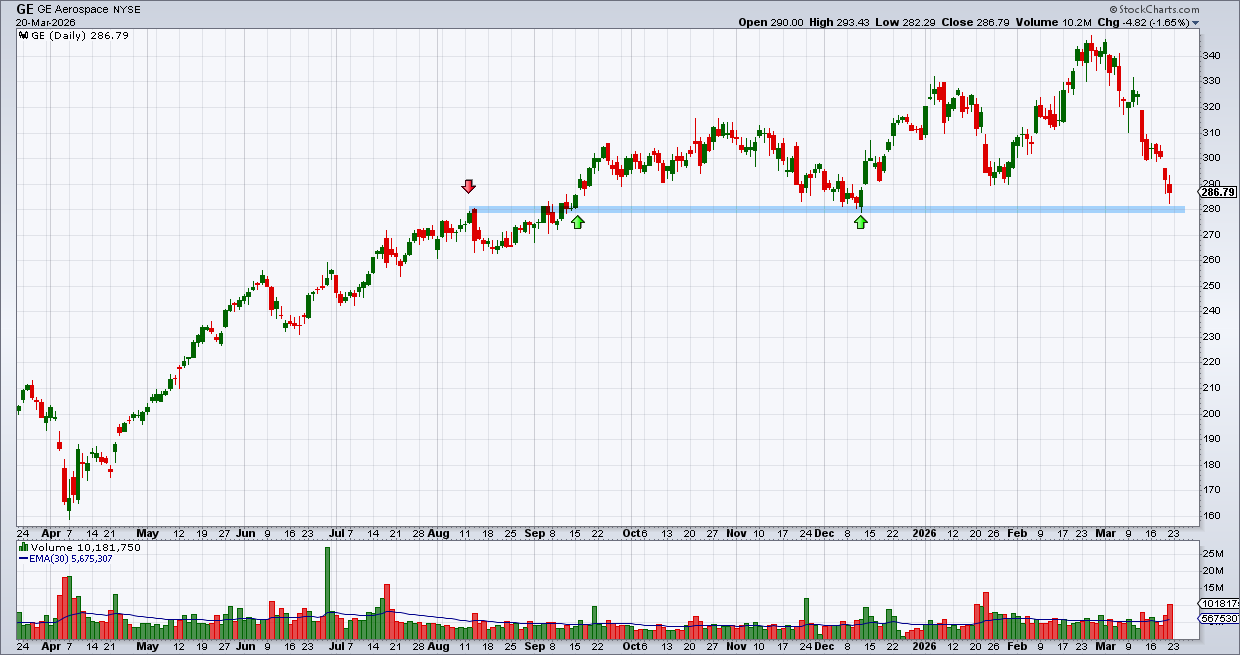Click the 160 price axis label
Screen dimensions: 1240x655
[x=1211, y=516]
